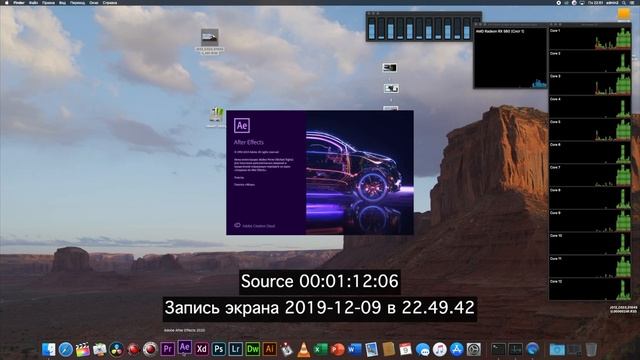The height and width of the screenshot is (360, 640).
Task: Launch Microsoft Word from the Dock
Action: pyautogui.click(x=354, y=349)
